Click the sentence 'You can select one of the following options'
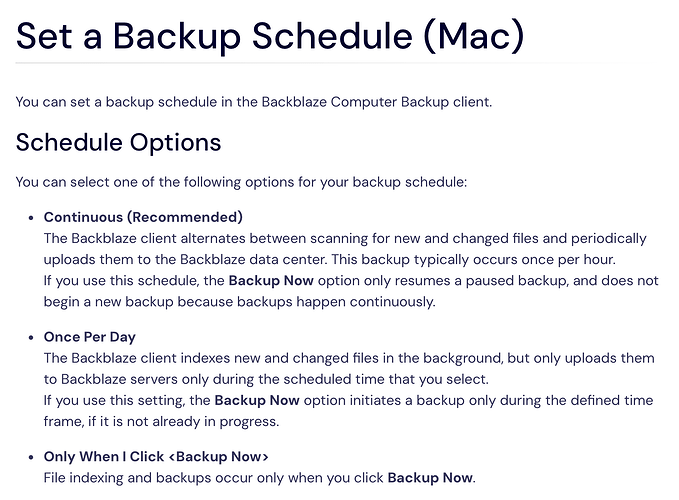This screenshot has width=679, height=500. (241, 182)
